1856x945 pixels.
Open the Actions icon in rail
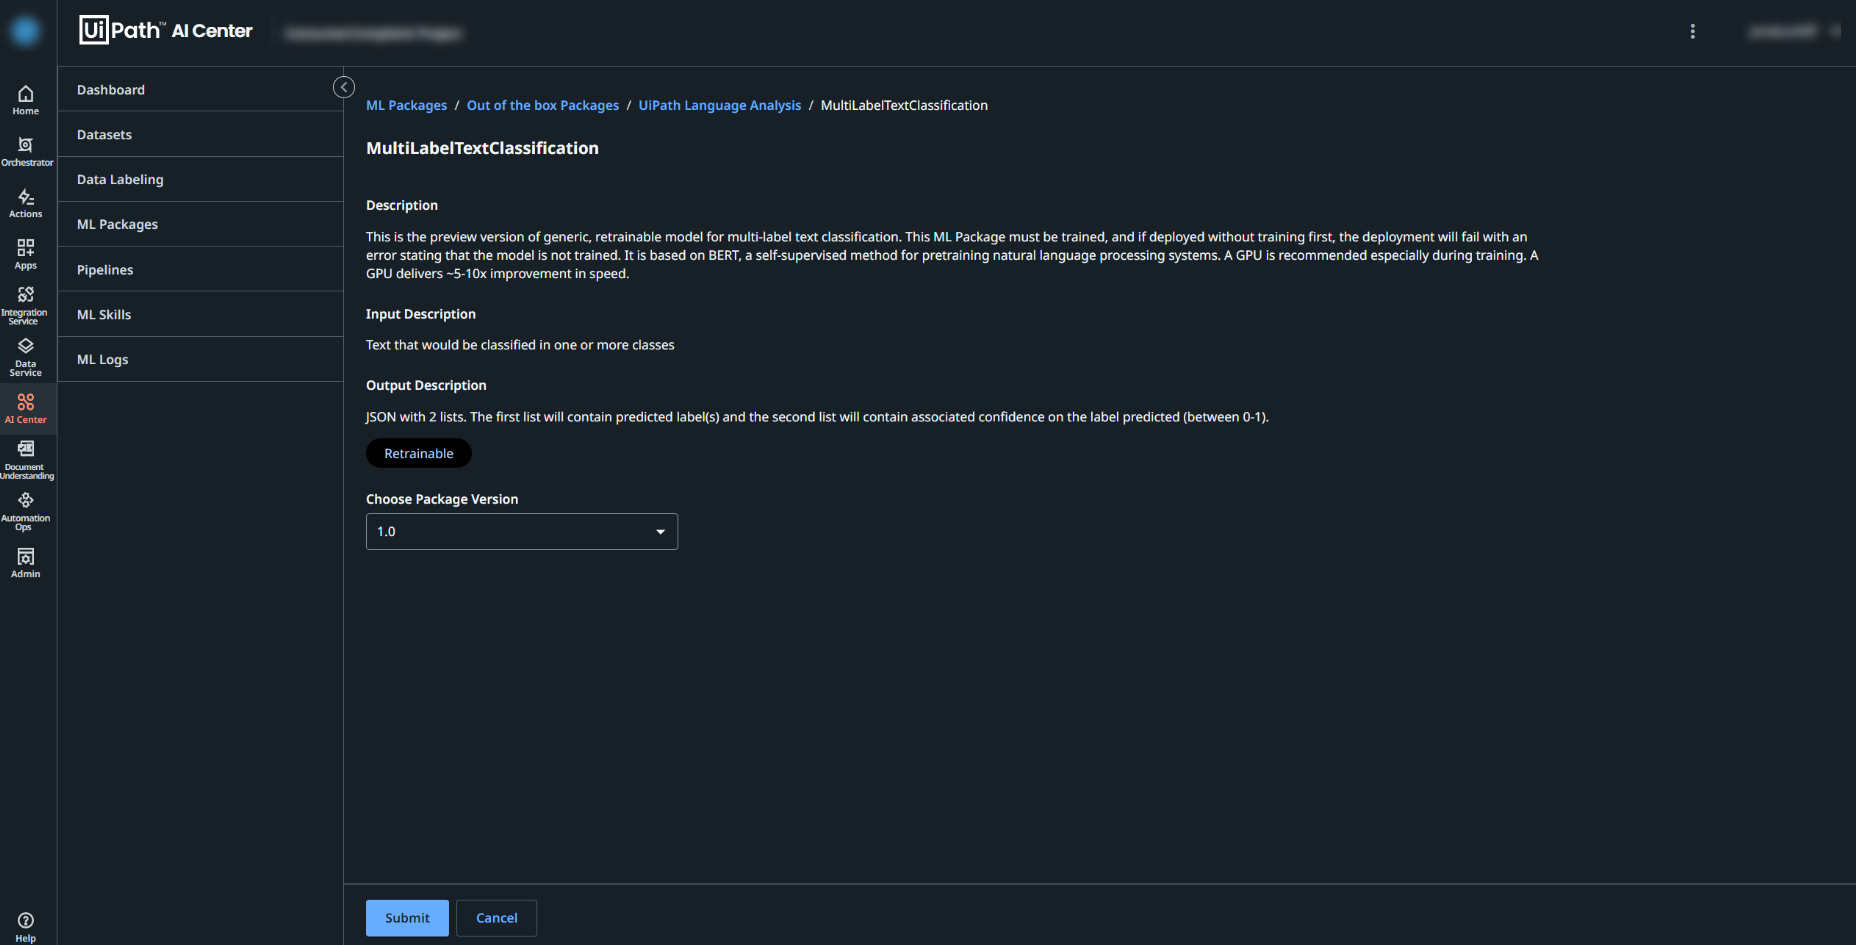click(x=26, y=203)
